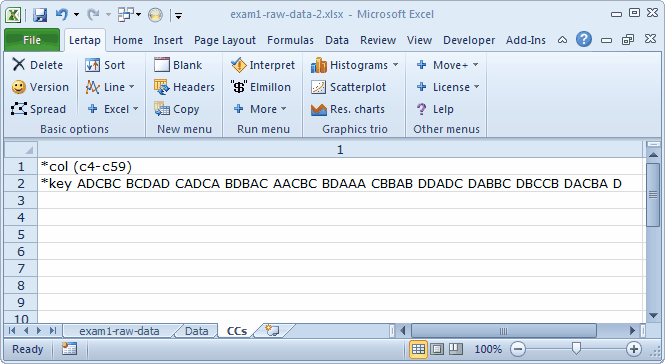Open the Line dropdown arrow

[x=132, y=87]
